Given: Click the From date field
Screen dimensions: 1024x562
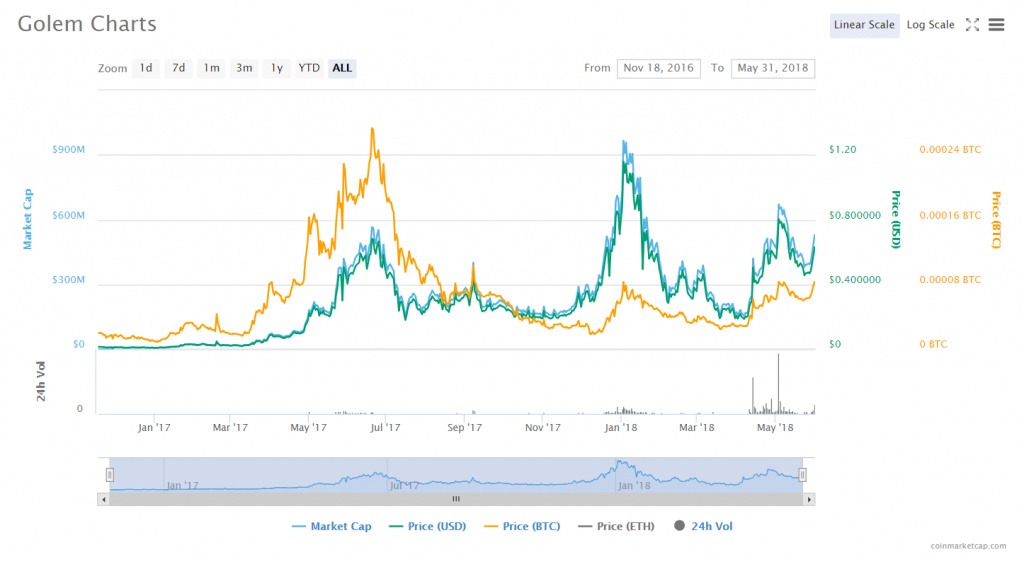Looking at the screenshot, I should [658, 68].
